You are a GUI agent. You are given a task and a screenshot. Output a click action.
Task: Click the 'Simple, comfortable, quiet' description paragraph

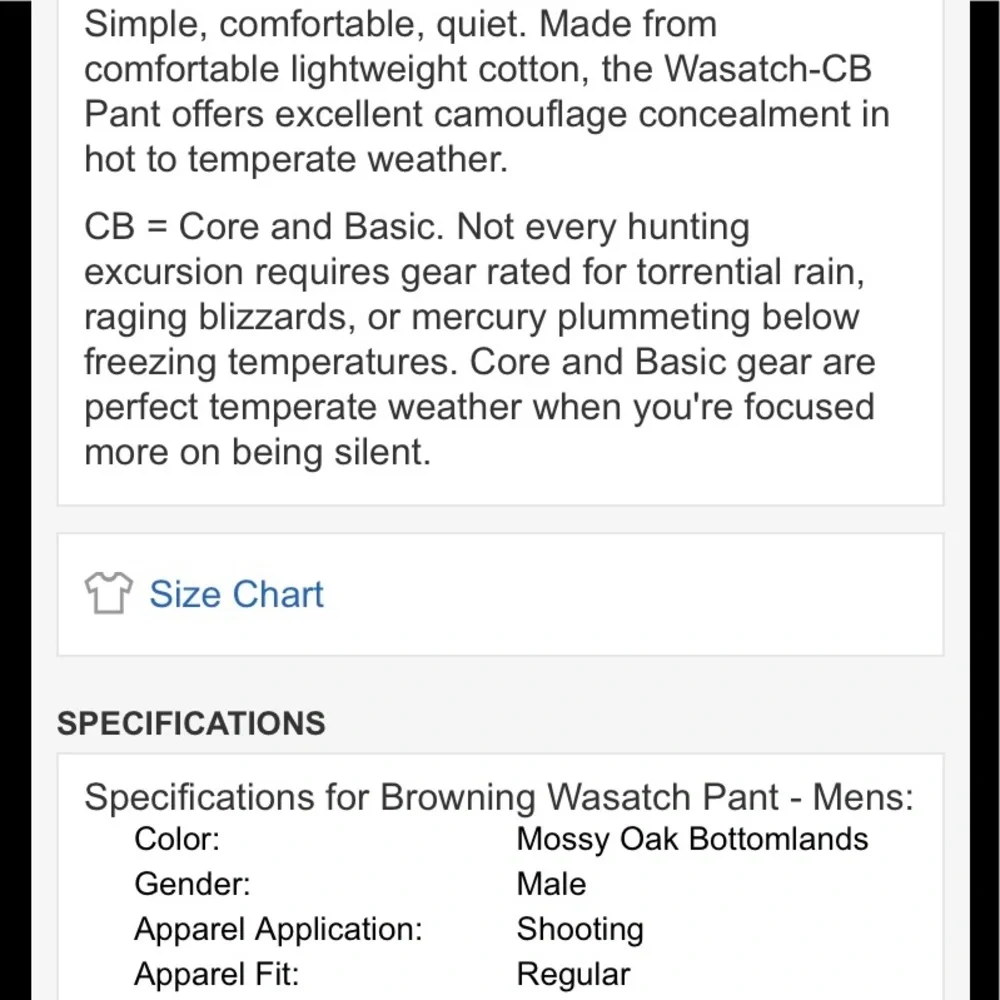coord(487,92)
